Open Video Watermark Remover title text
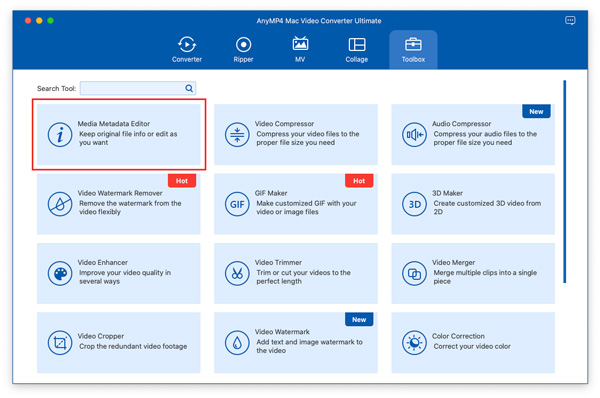The height and width of the screenshot is (398, 600). tap(120, 193)
